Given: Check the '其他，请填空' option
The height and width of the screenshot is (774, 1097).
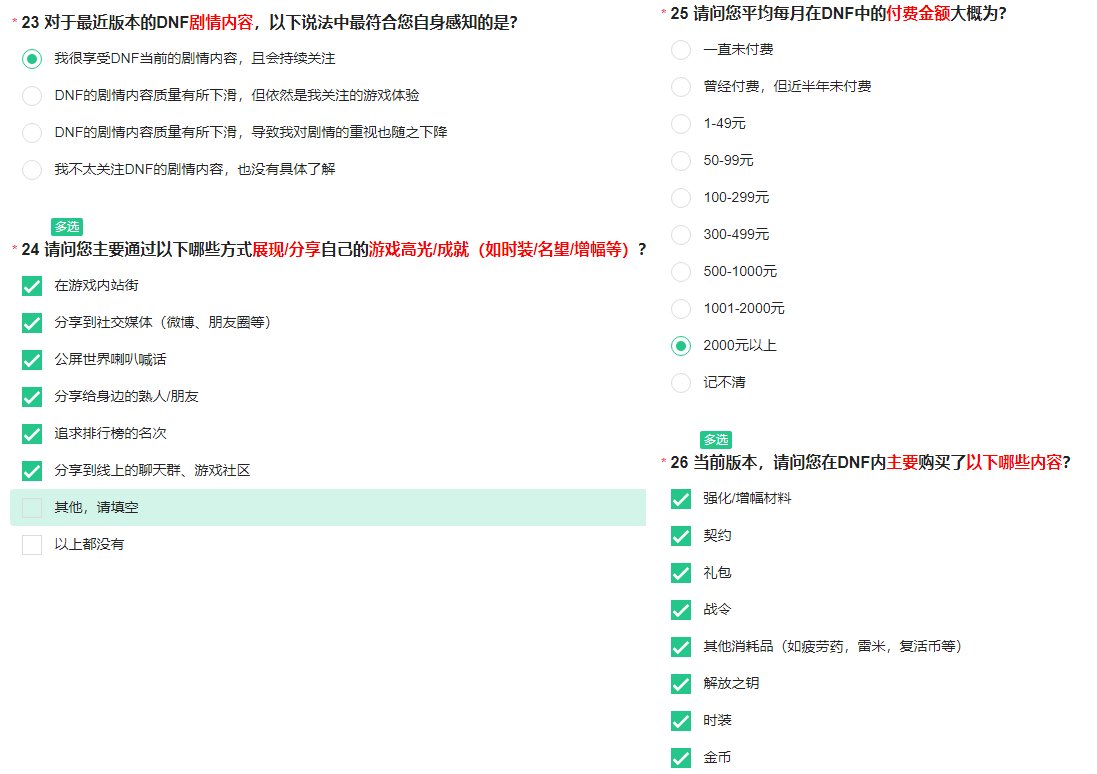Looking at the screenshot, I should (x=31, y=508).
